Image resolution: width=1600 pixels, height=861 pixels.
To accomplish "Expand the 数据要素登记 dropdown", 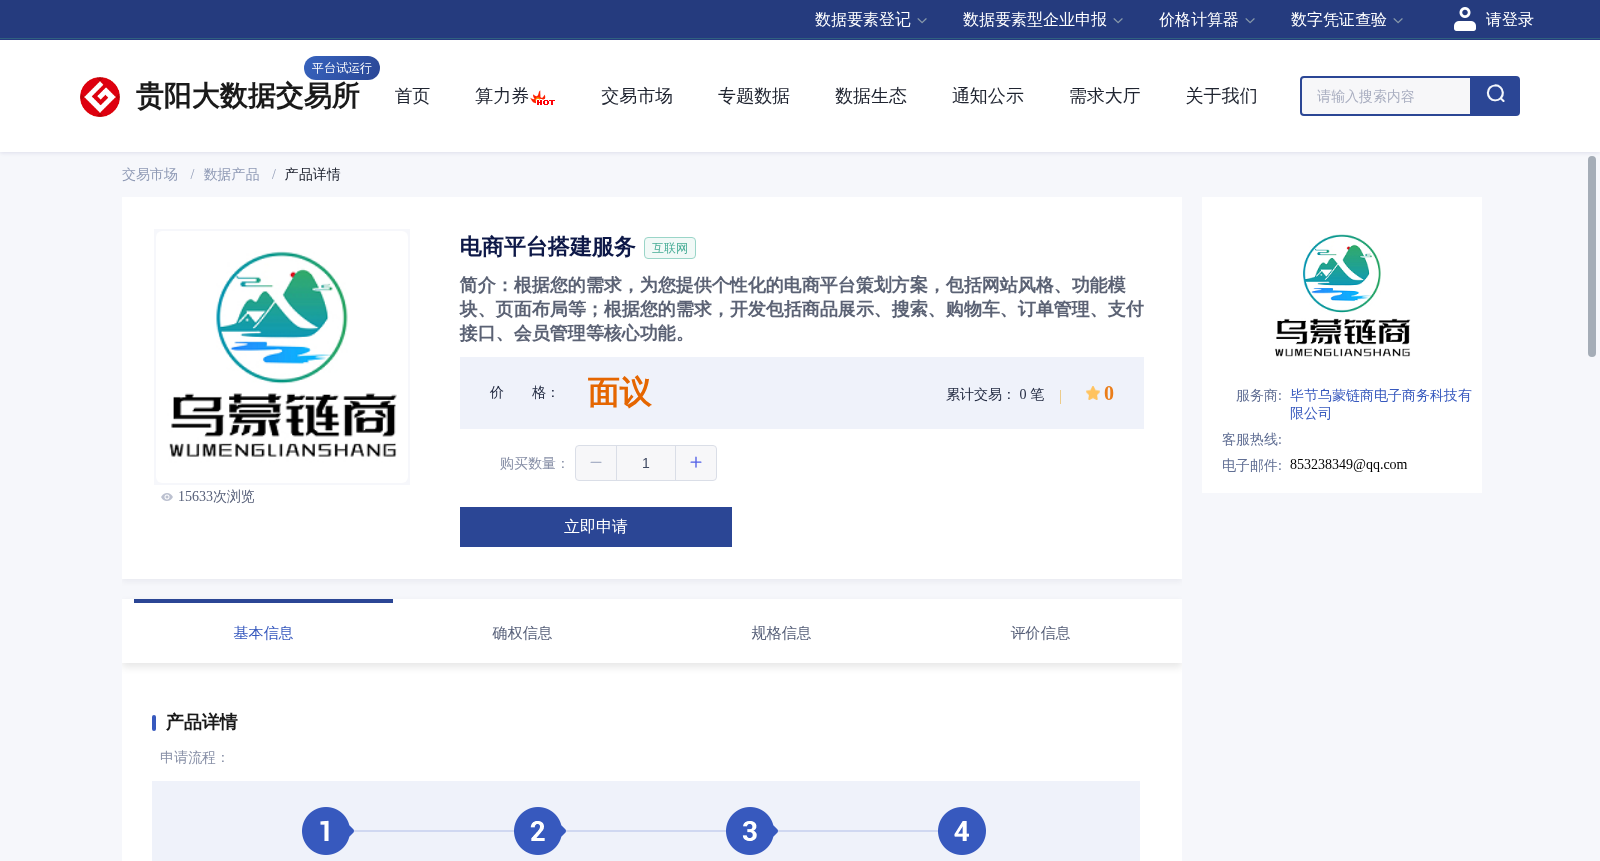I will tap(871, 20).
